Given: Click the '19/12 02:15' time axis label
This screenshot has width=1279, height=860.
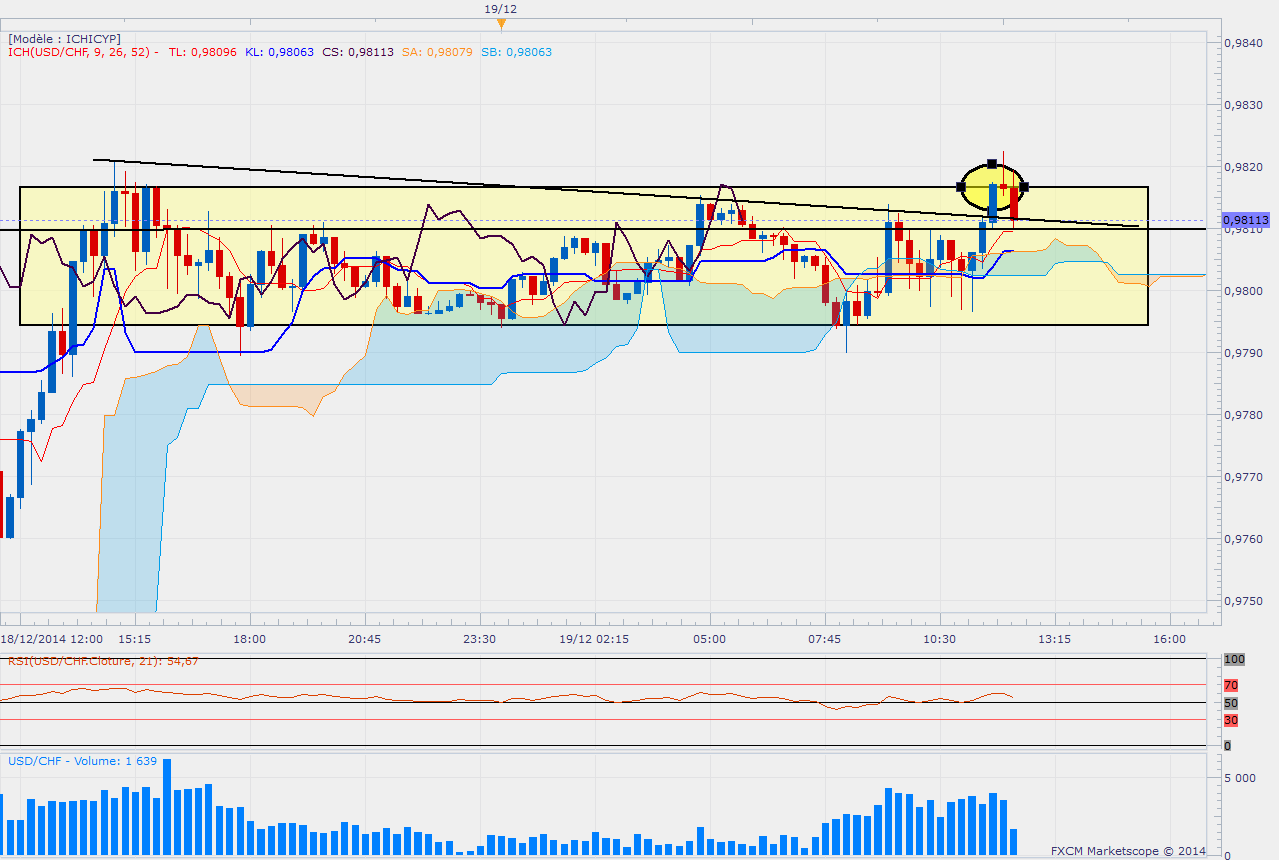Looking at the screenshot, I should coord(594,638).
